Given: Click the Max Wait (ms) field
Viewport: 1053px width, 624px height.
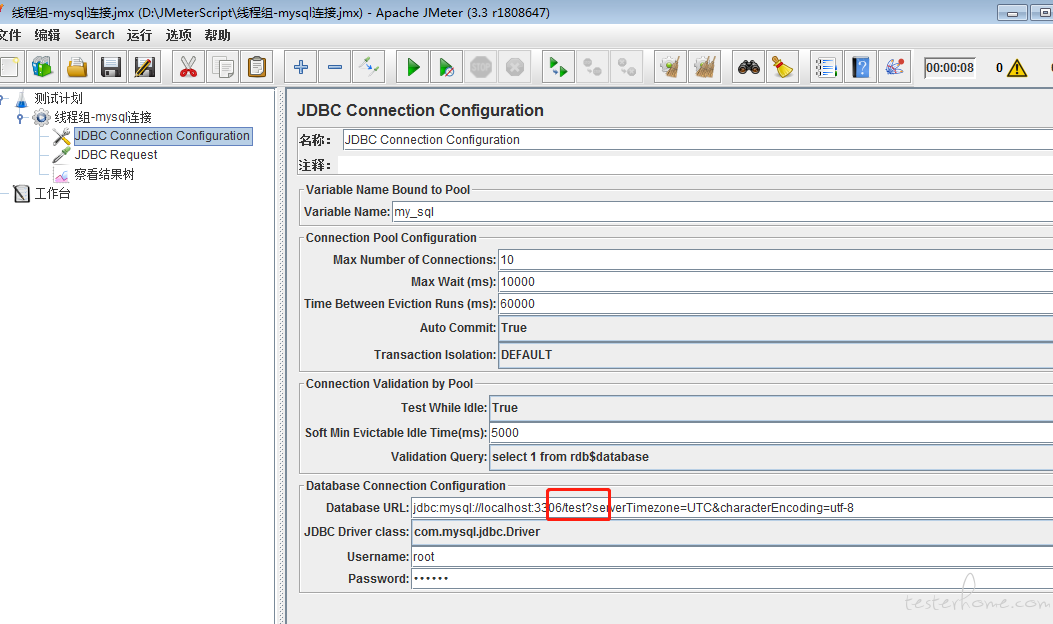Looking at the screenshot, I should tap(776, 282).
